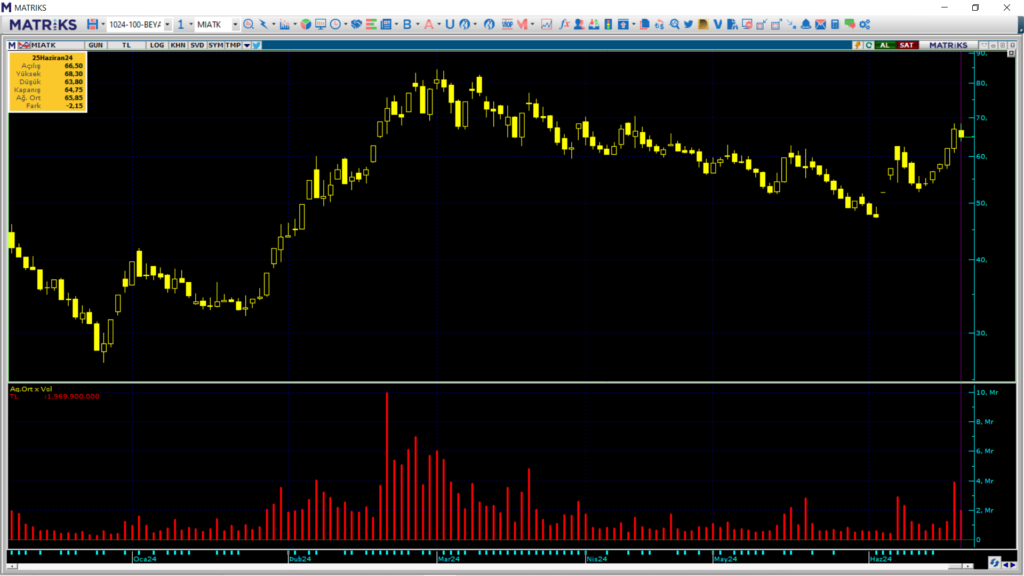Open the settings gears icon

(865, 24)
